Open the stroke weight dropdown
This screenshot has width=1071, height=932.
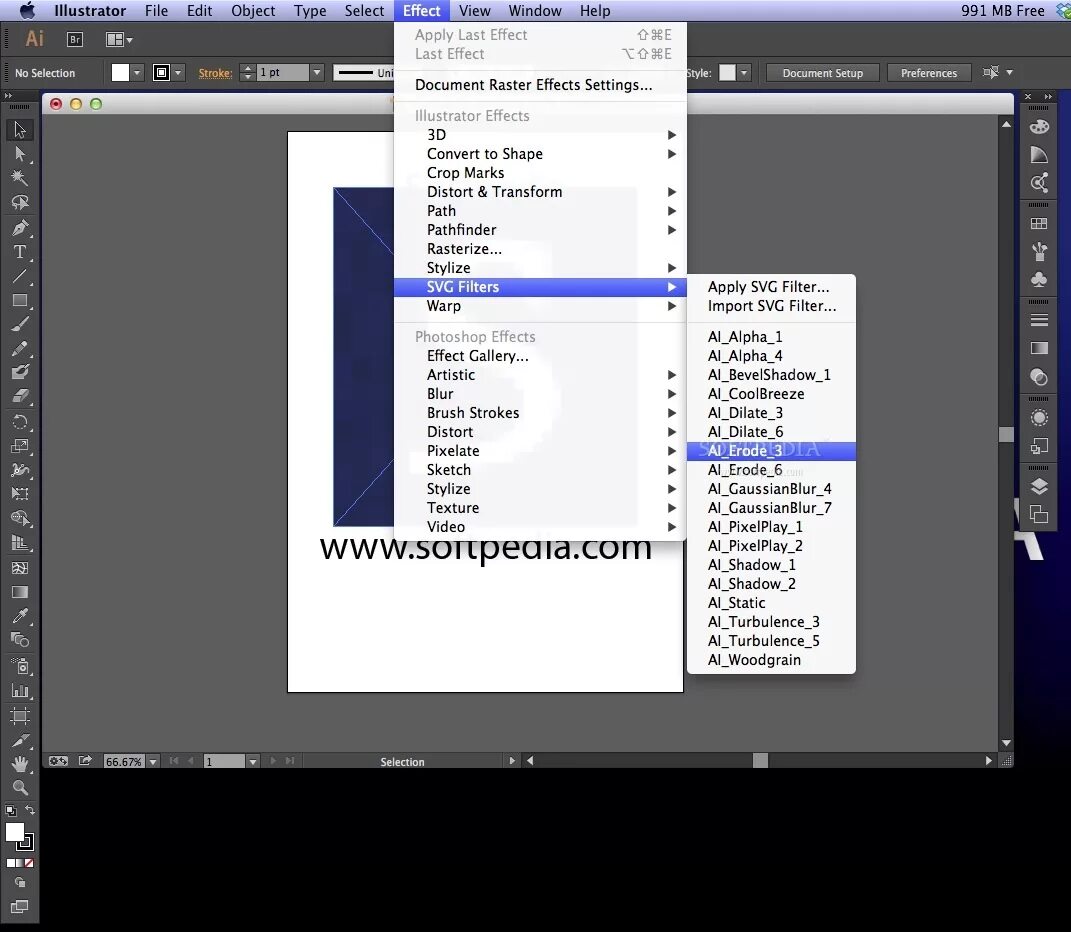pos(316,72)
